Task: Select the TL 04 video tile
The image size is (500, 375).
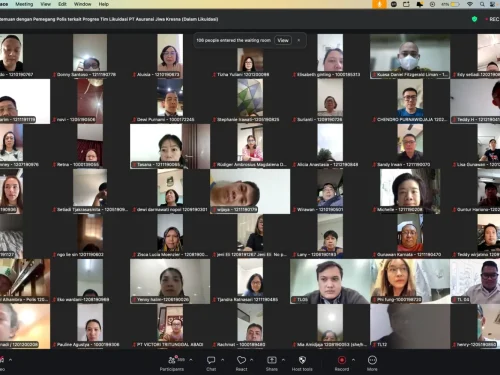Action: coord(475,281)
